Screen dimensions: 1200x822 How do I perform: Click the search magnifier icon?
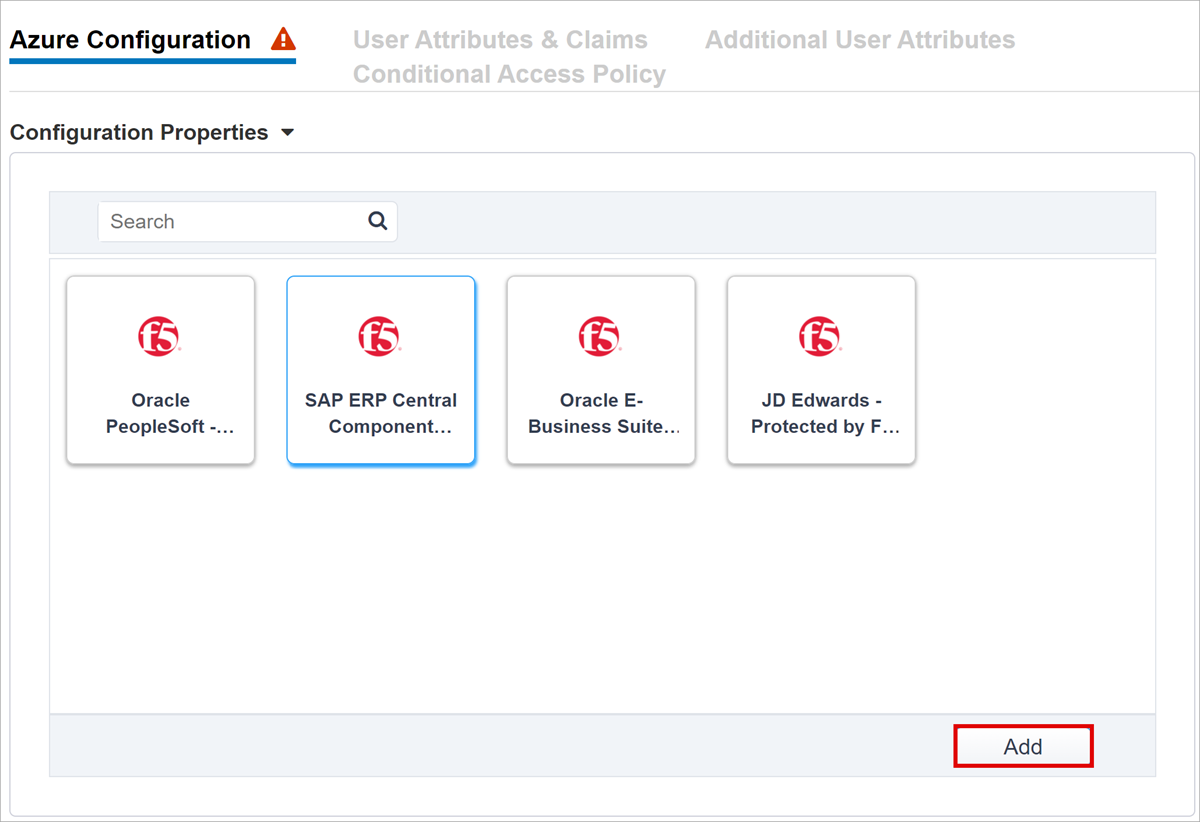pyautogui.click(x=377, y=221)
